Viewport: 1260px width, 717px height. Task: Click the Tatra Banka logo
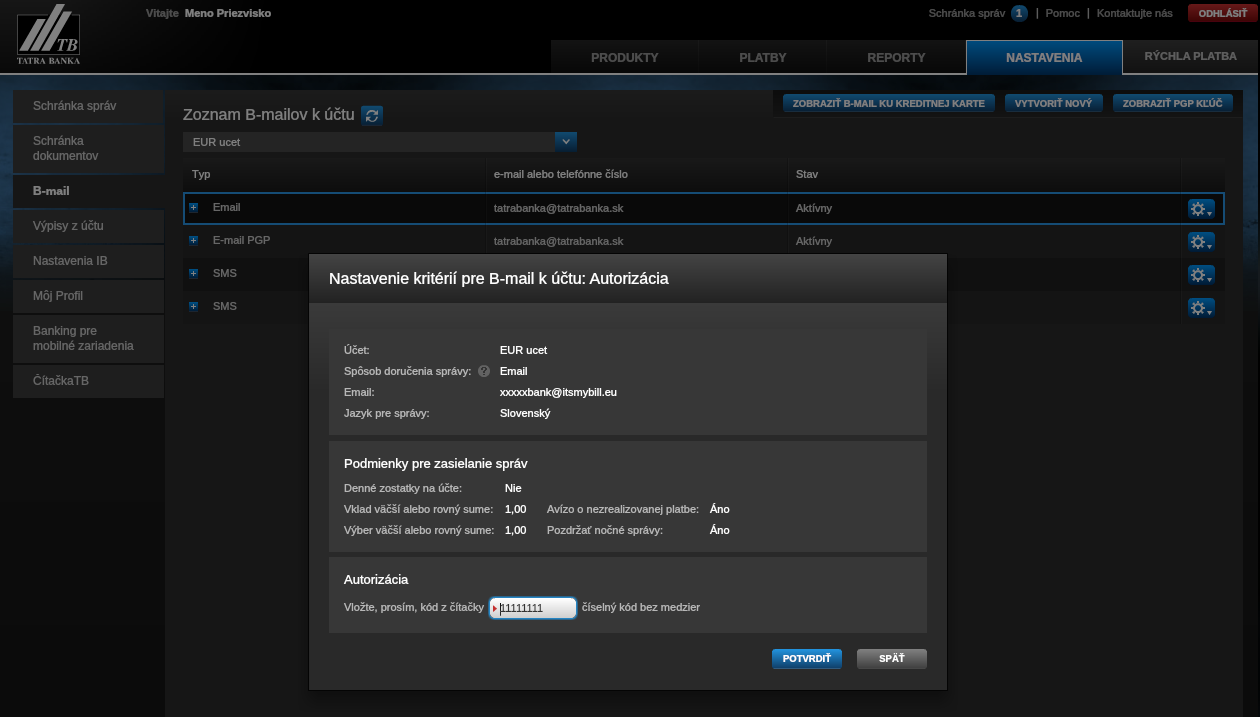pyautogui.click(x=48, y=38)
